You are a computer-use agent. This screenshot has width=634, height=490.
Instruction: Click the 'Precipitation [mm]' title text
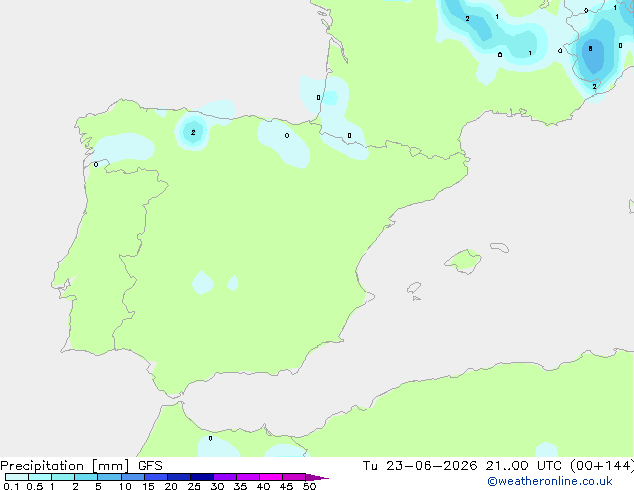point(64,466)
